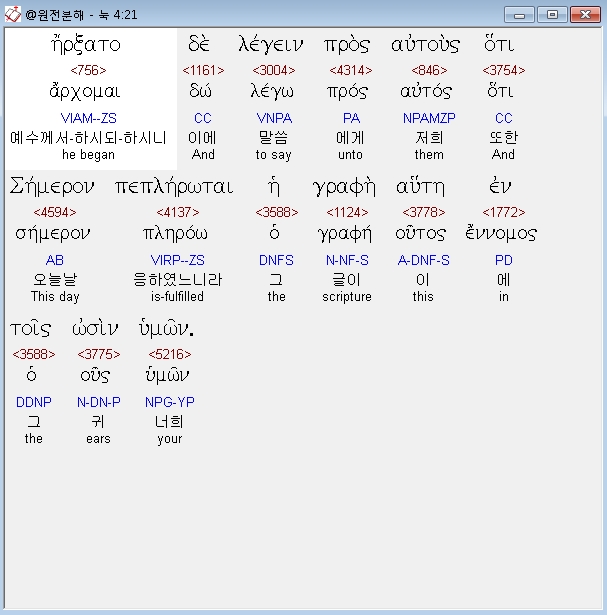Click the lemma οὗτος
Viewport: 607px width, 615px height.
click(x=420, y=234)
